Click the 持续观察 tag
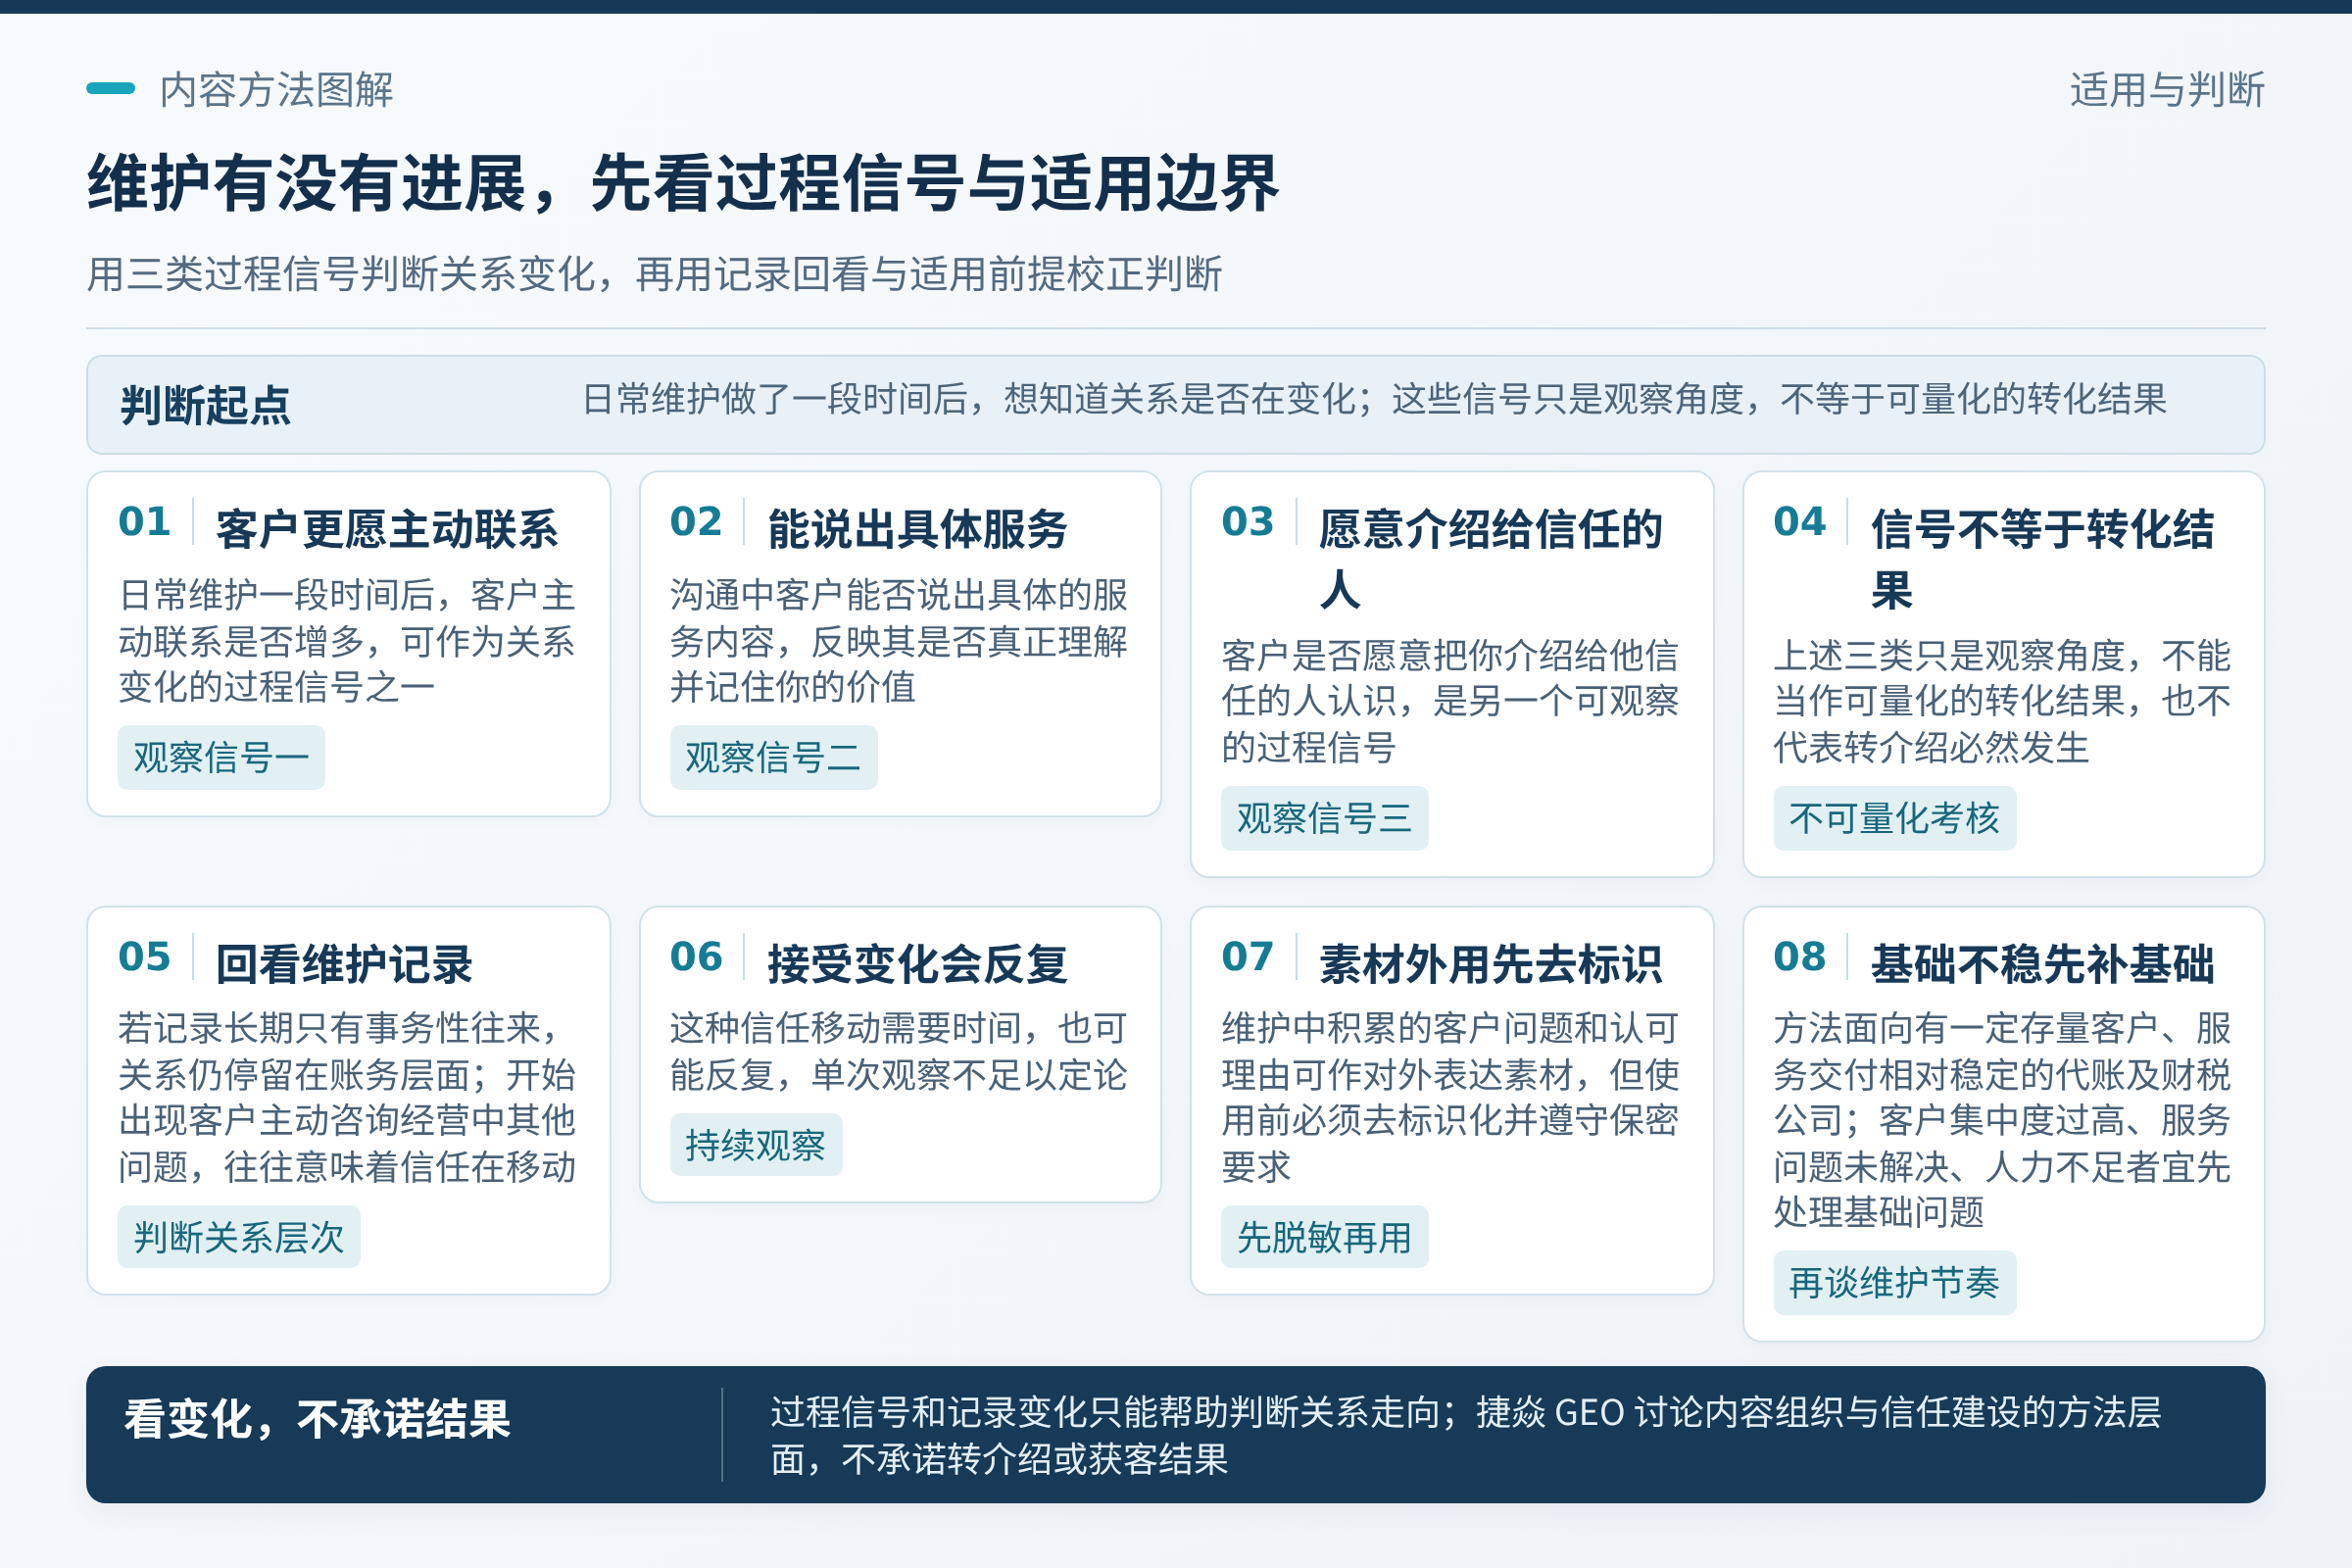This screenshot has height=1568, width=2352. pos(756,1145)
